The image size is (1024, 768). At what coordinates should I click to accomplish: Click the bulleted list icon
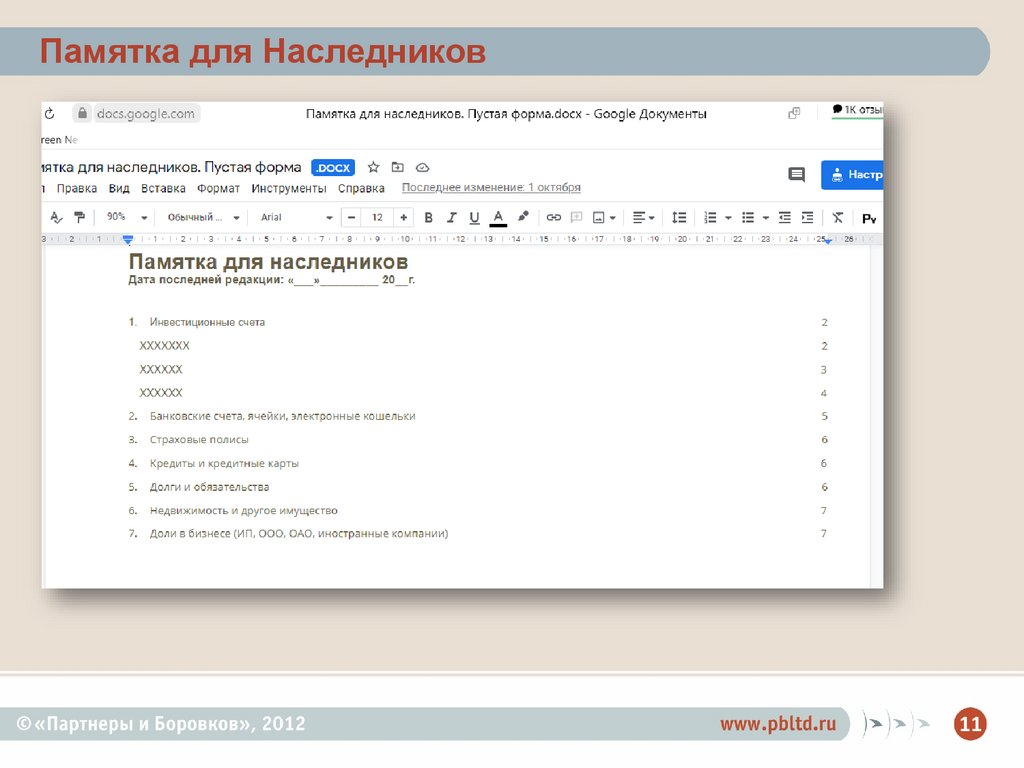click(x=748, y=217)
